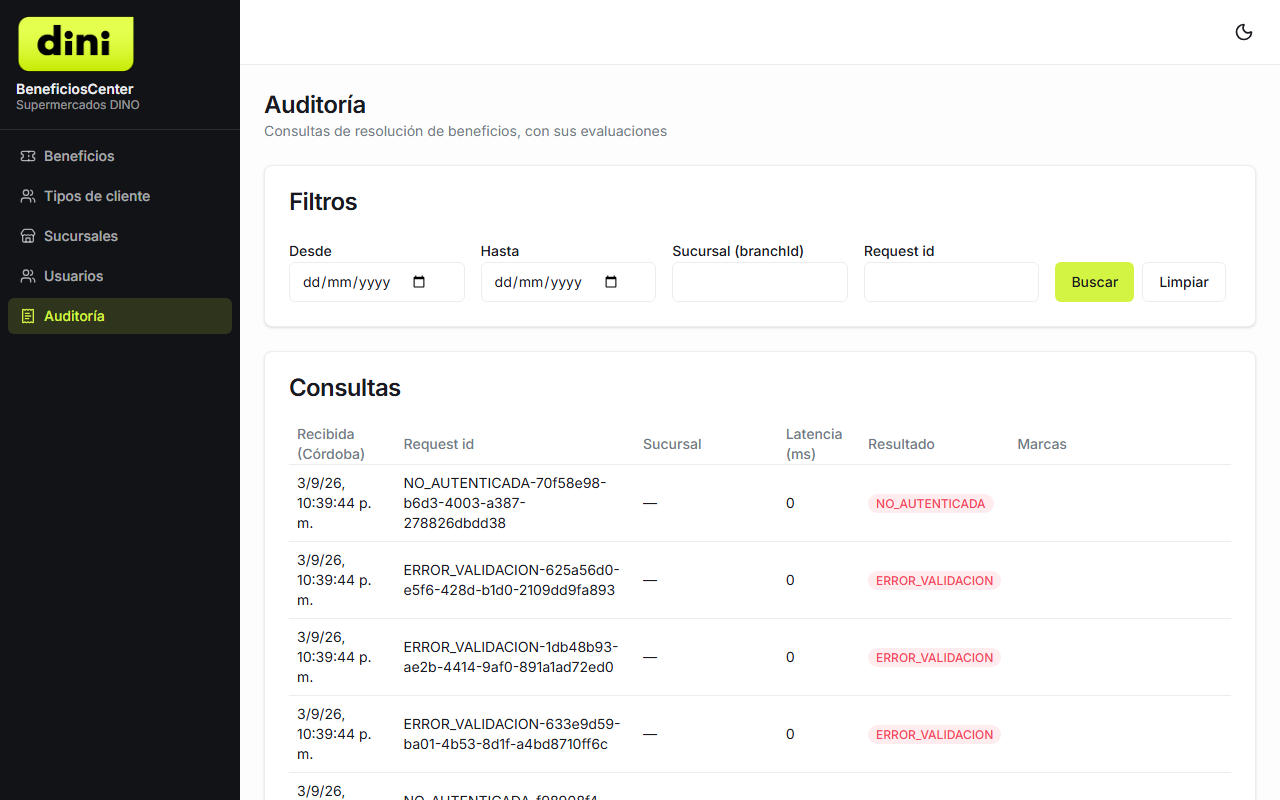Click the Auditoría page heading

click(315, 105)
